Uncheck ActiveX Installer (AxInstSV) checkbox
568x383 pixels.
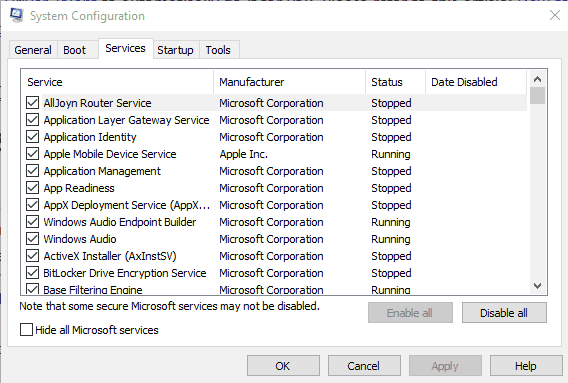pos(33,256)
